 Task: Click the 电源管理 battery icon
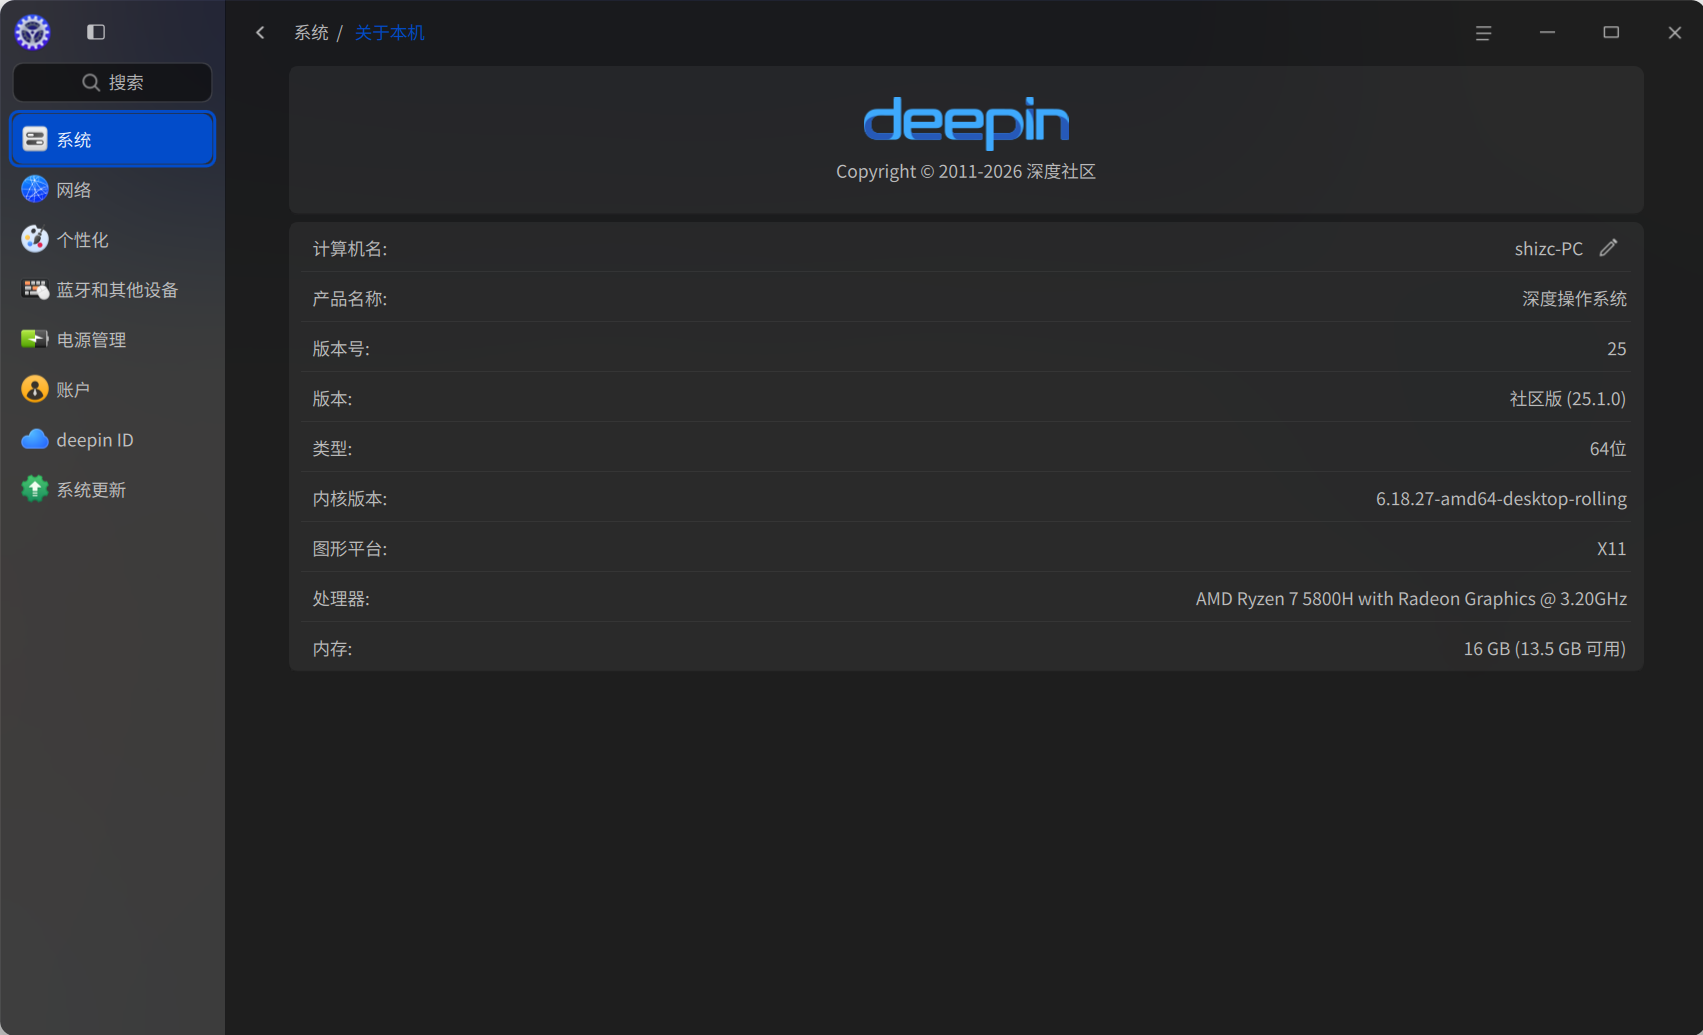tap(35, 339)
